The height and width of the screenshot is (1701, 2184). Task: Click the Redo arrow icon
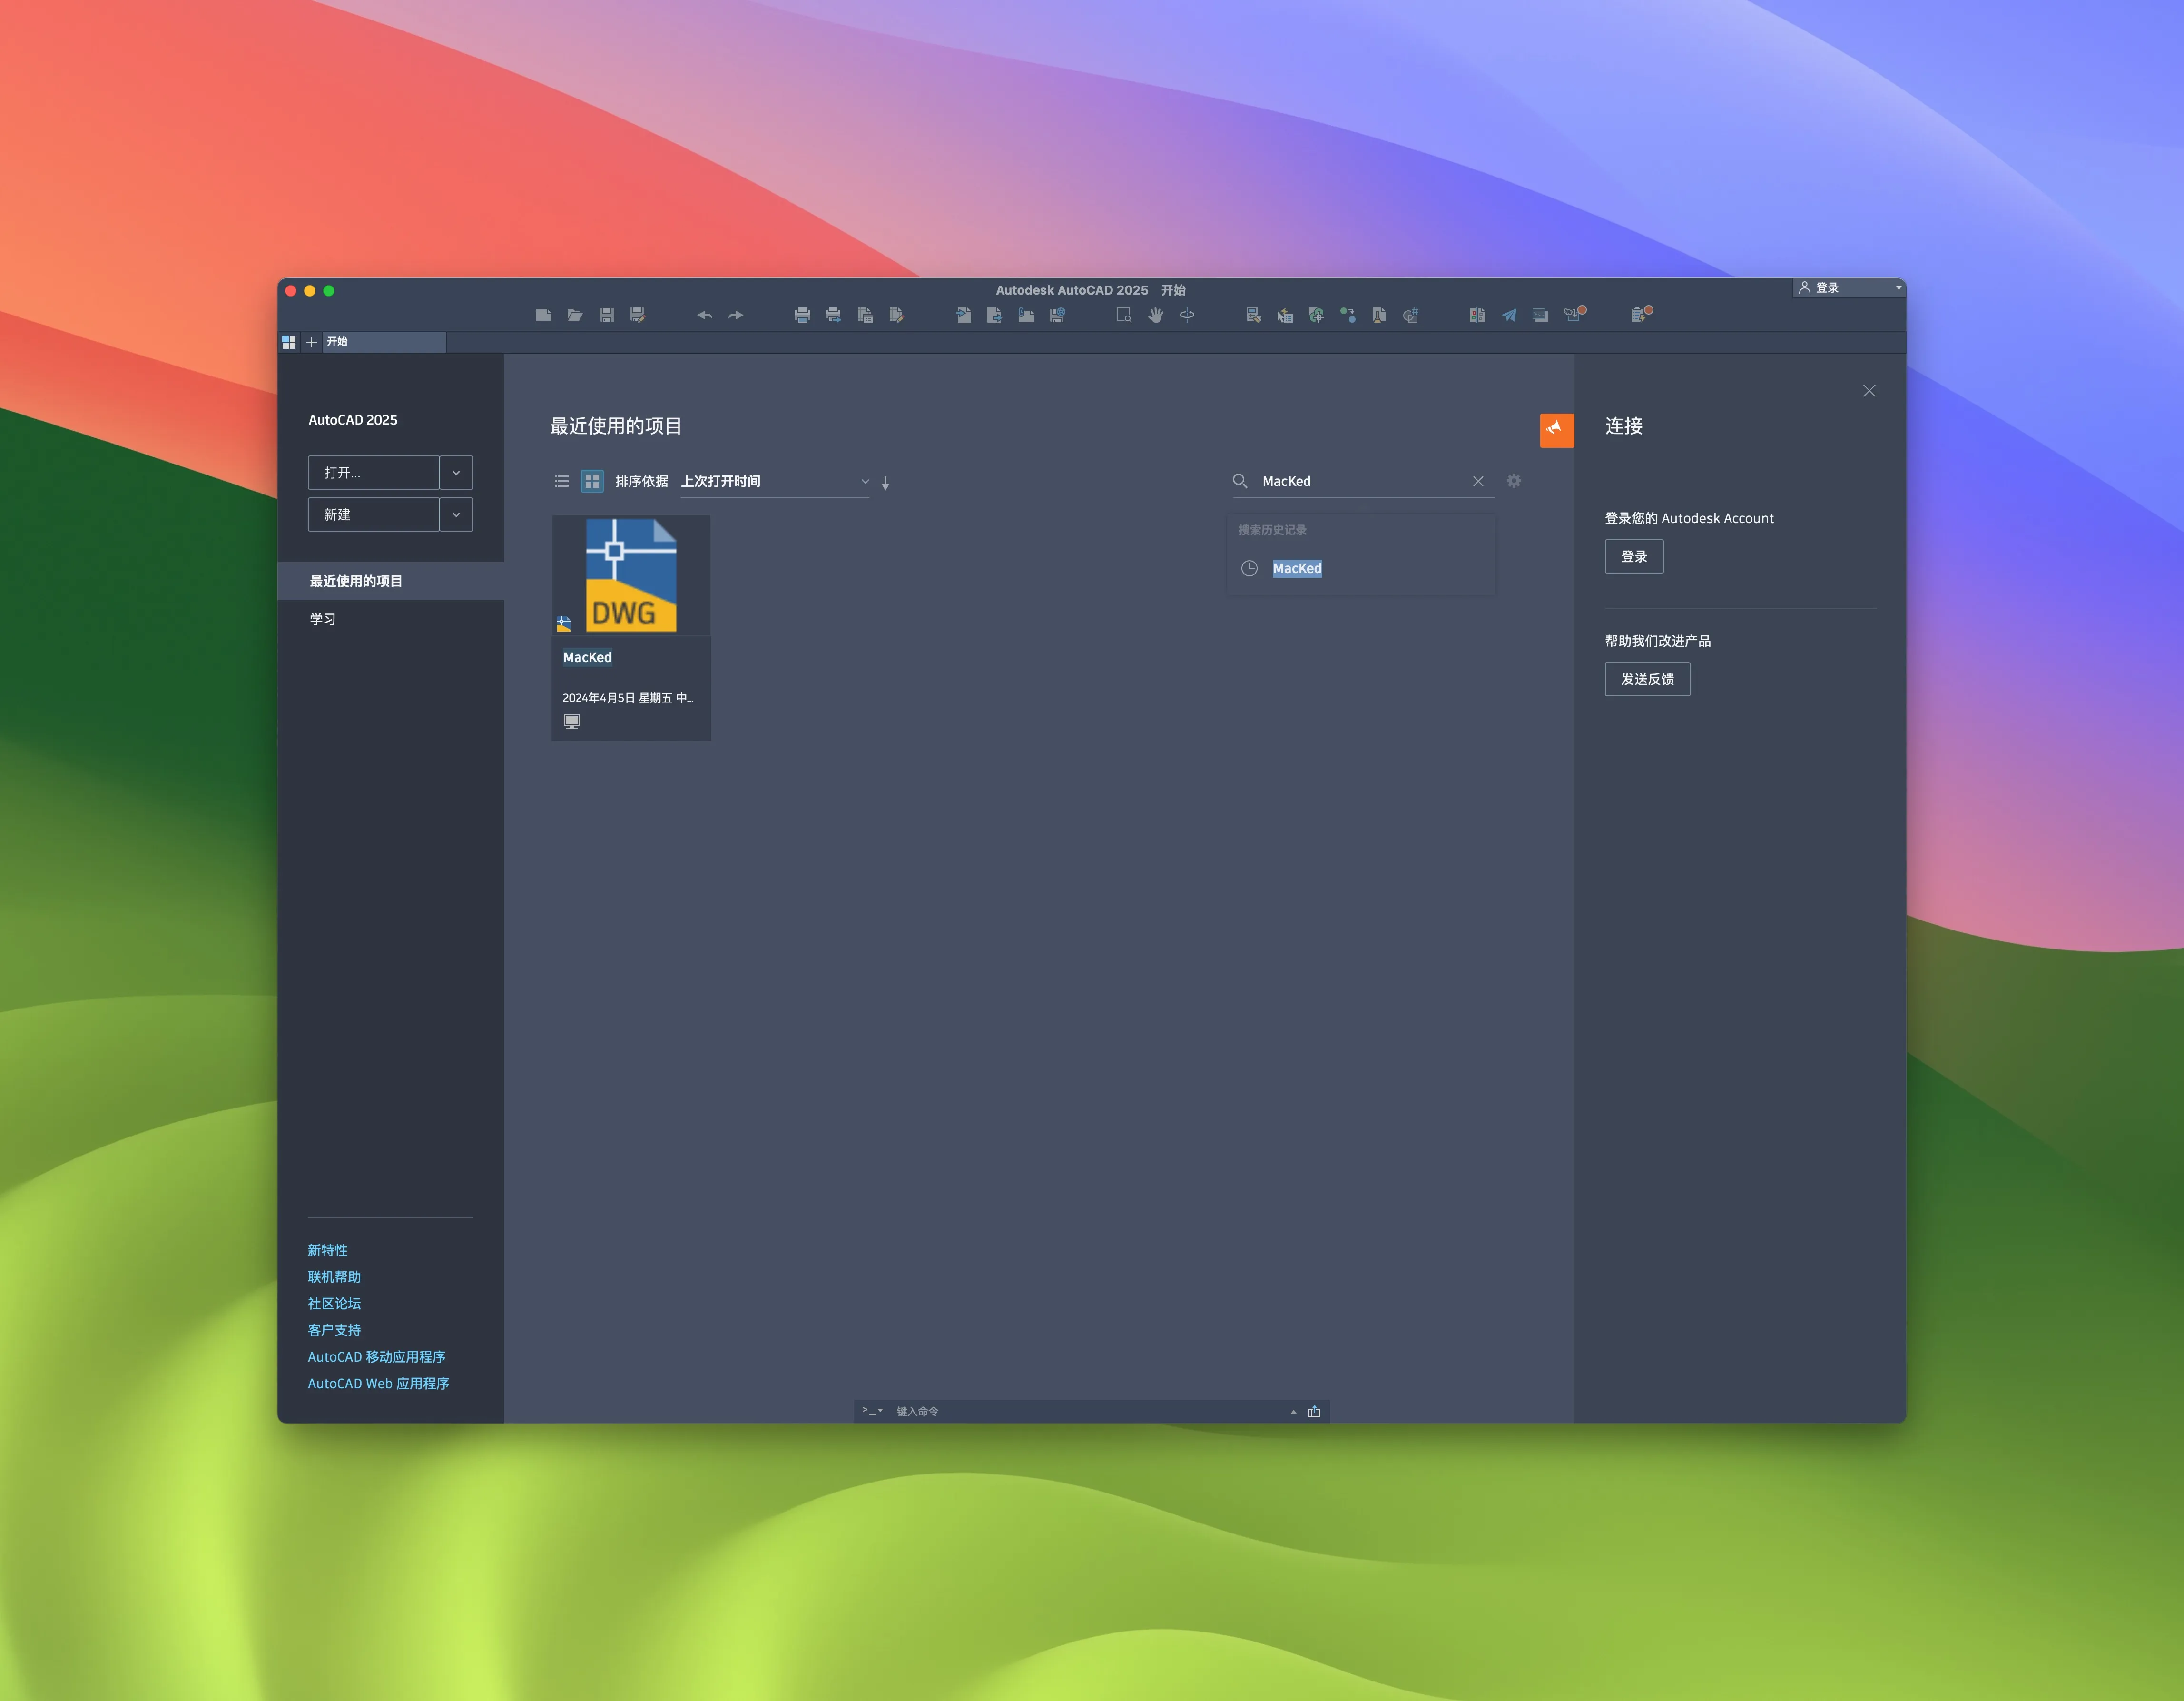tap(736, 315)
